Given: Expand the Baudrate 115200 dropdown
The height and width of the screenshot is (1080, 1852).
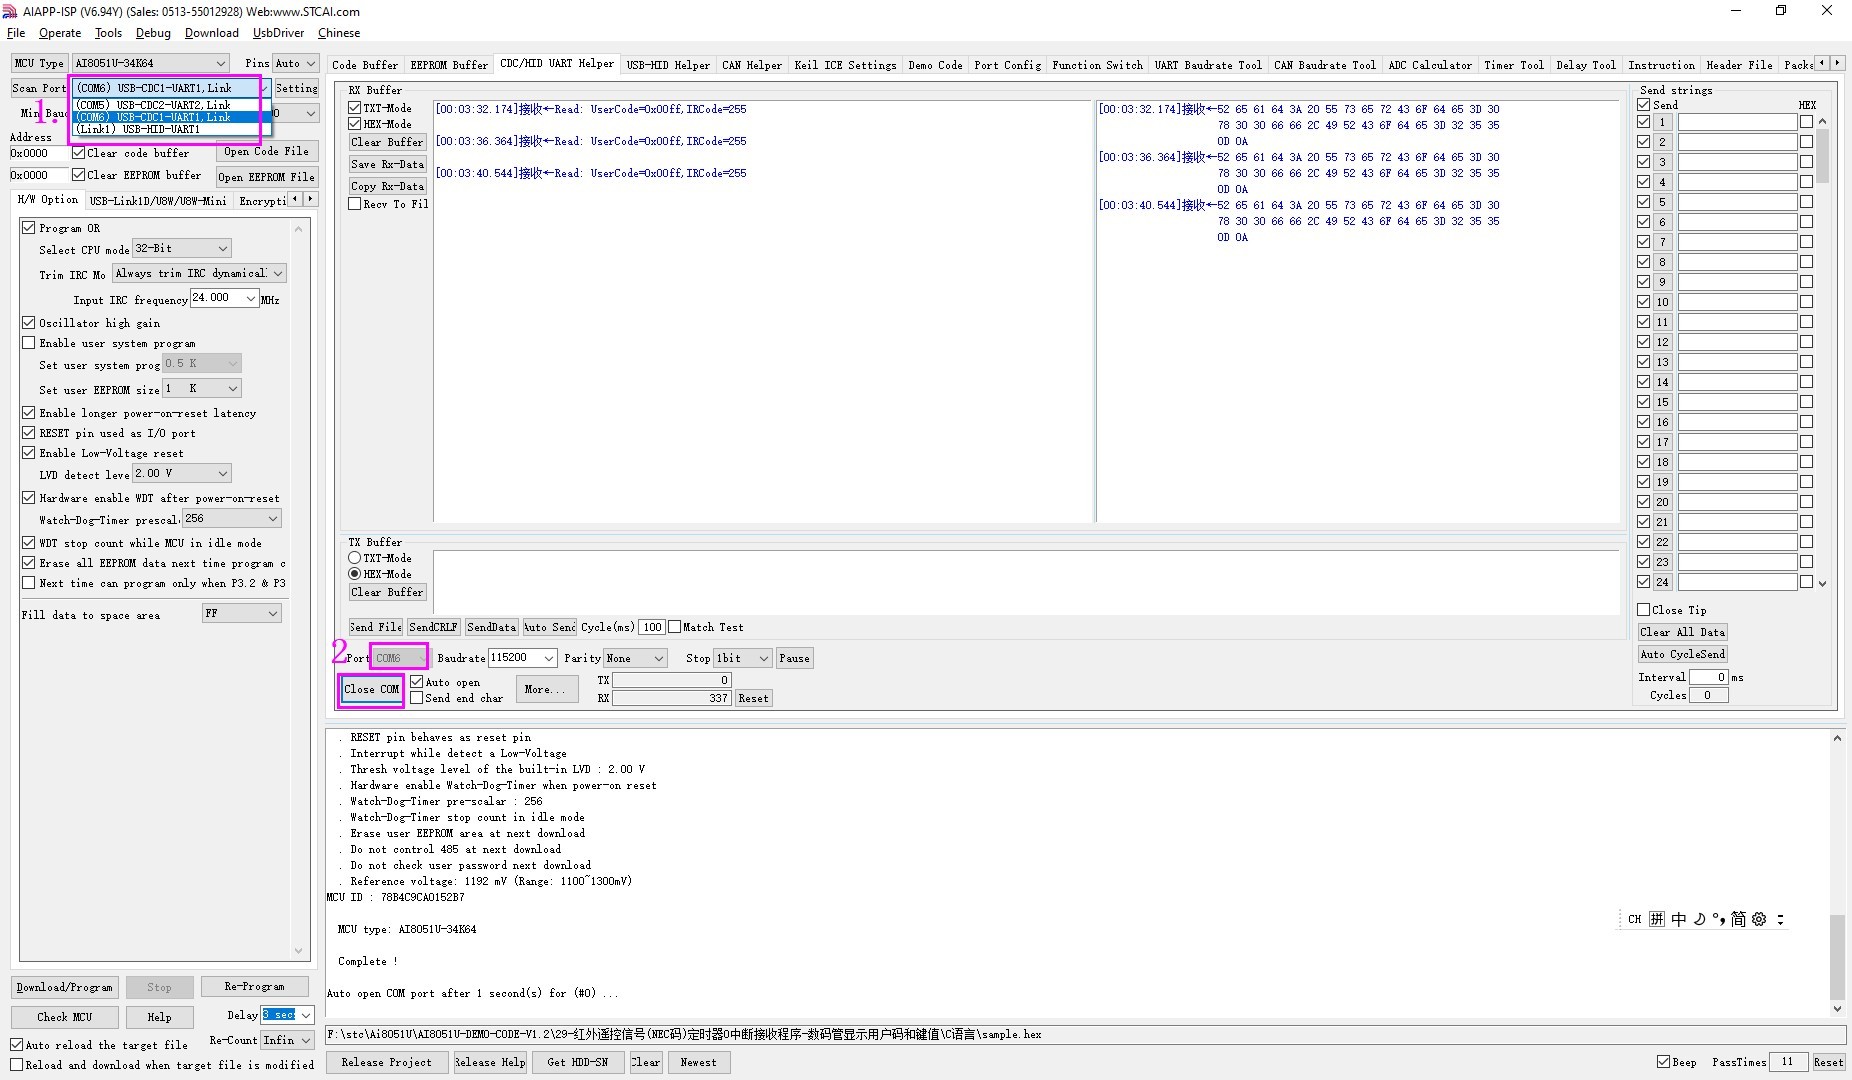Looking at the screenshot, I should (549, 658).
